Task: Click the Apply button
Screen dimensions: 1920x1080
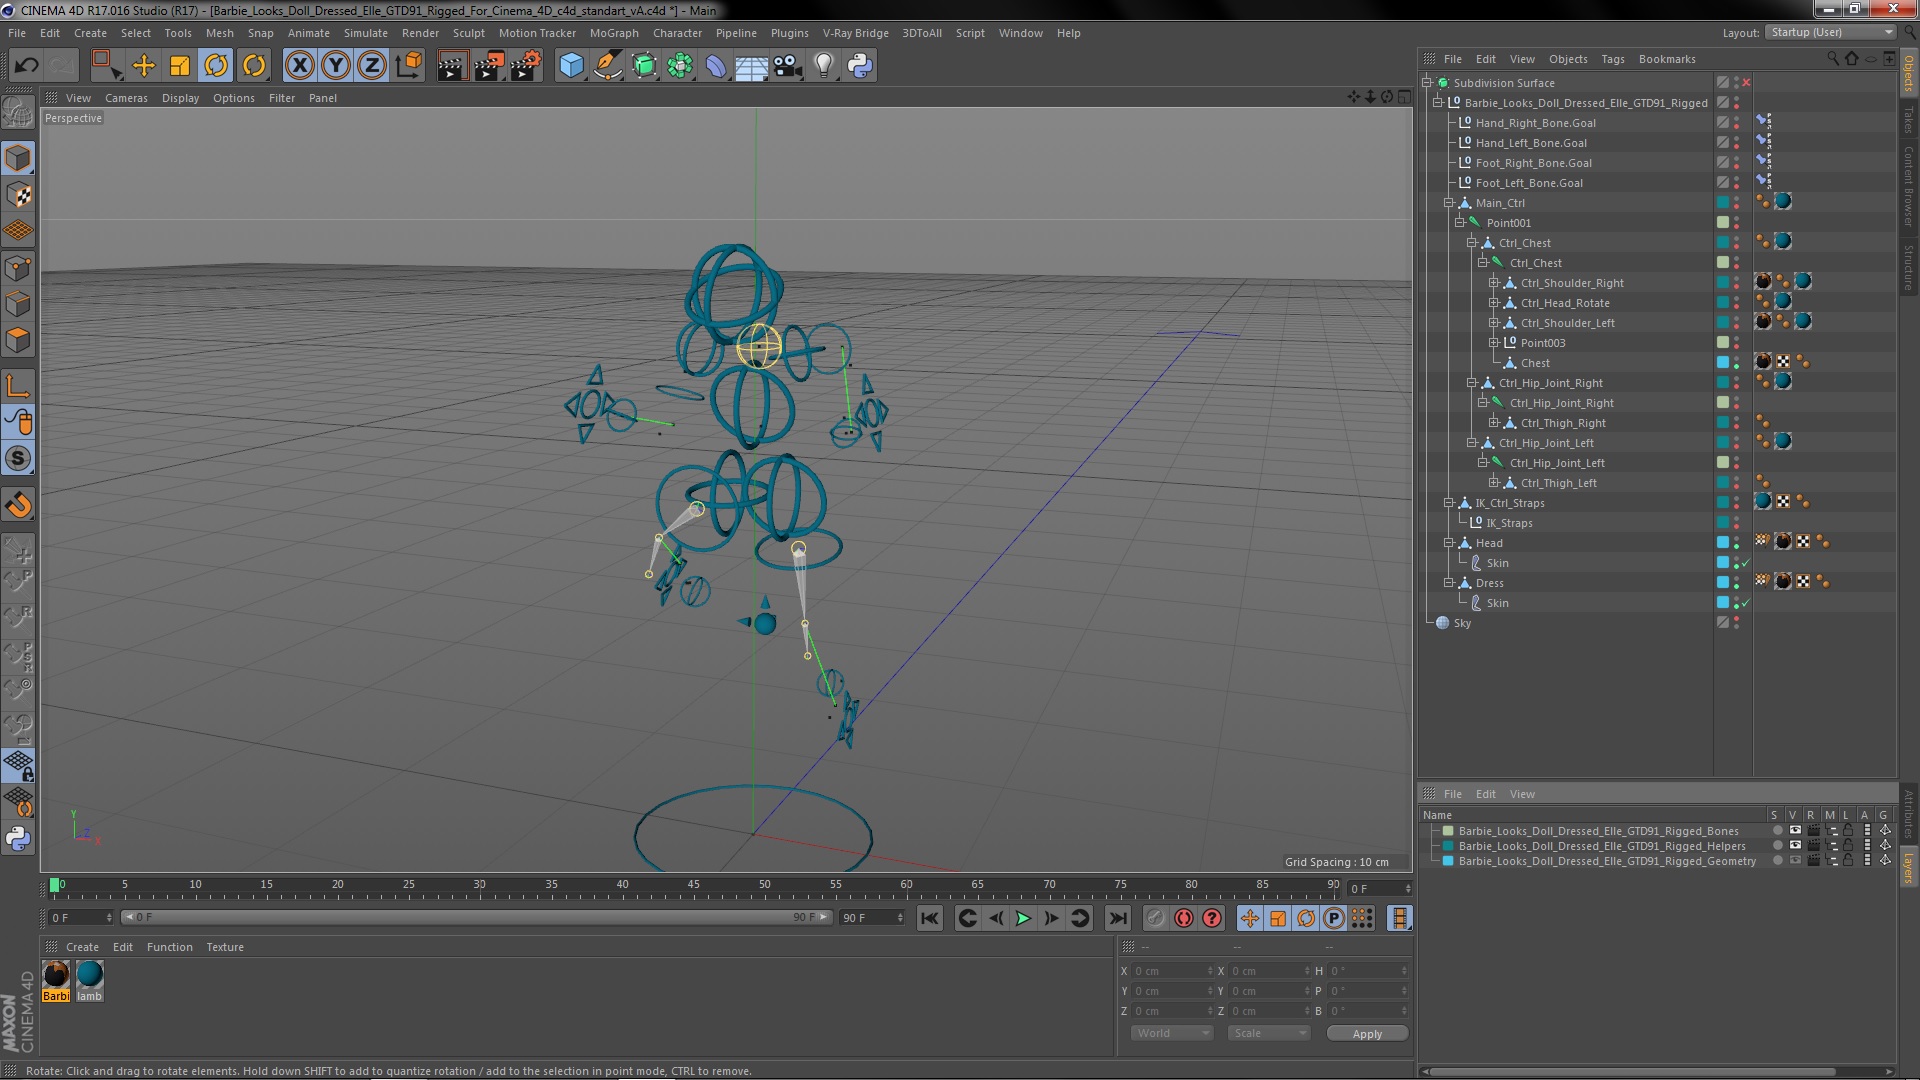Action: [x=1367, y=1034]
